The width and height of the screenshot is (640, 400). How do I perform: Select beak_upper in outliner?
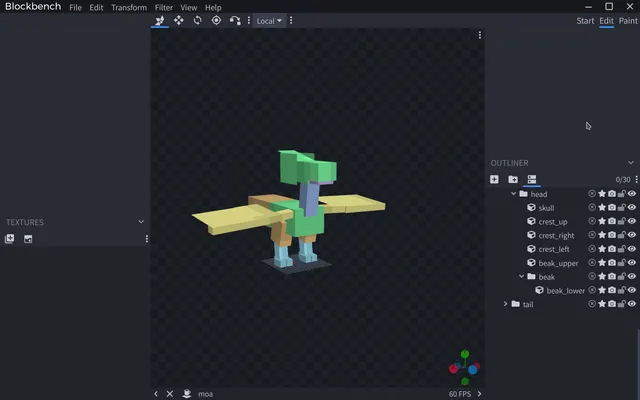coord(558,263)
